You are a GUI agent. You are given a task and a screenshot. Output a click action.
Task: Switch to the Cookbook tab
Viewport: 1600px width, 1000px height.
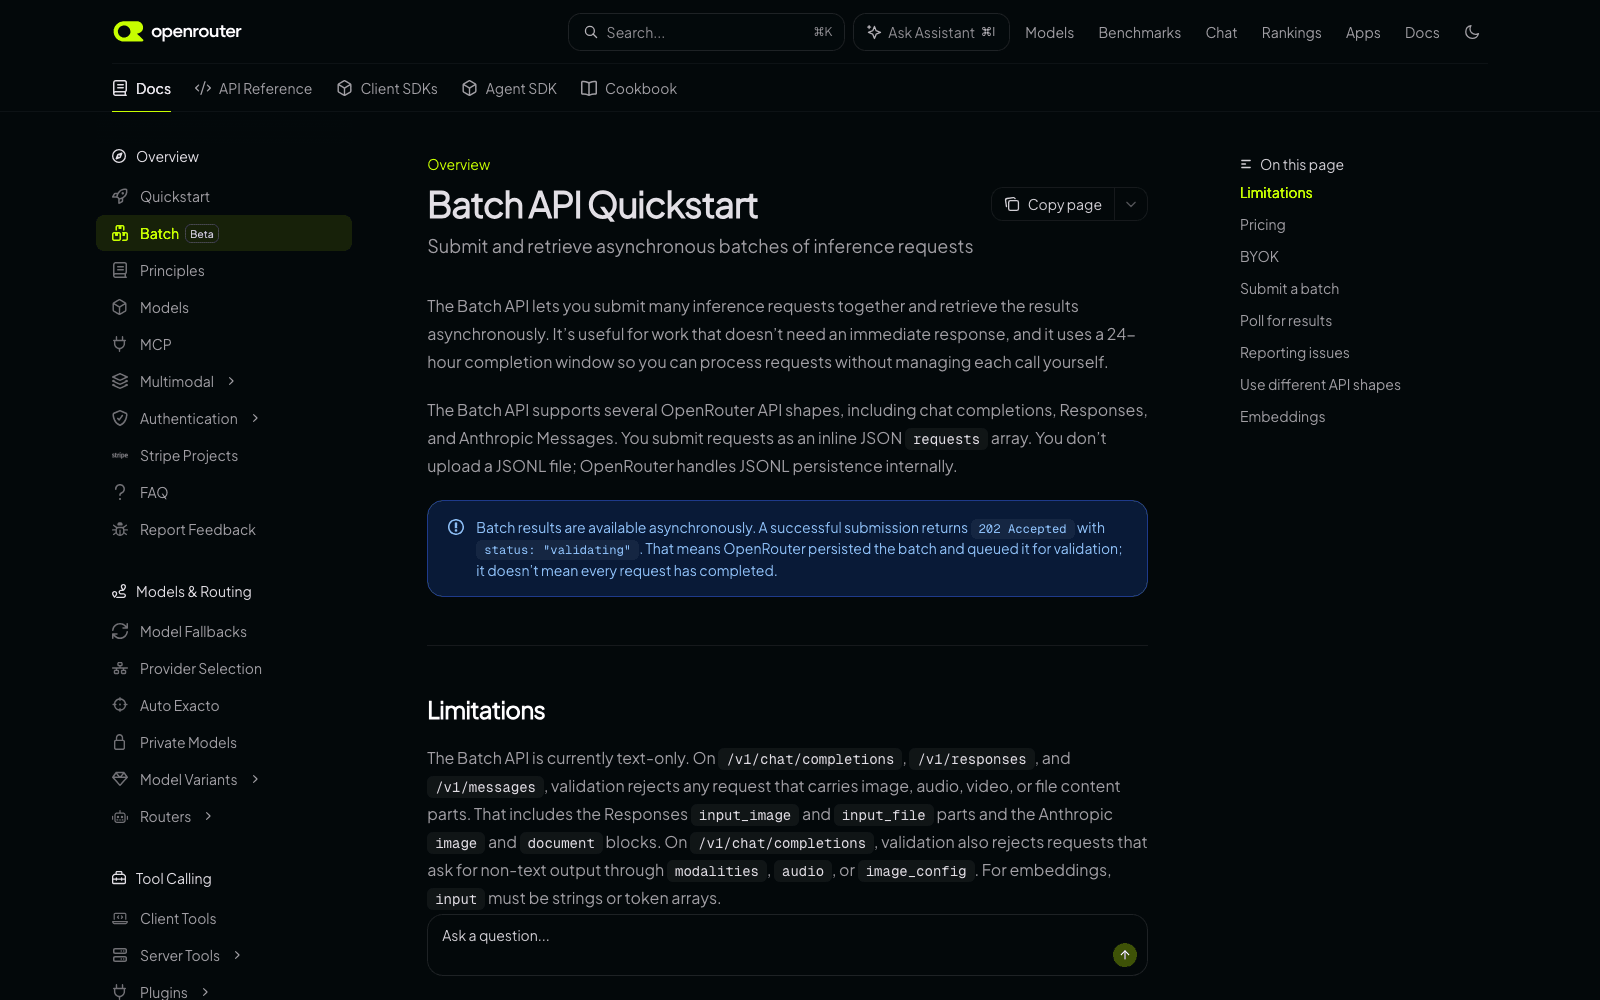coord(629,89)
